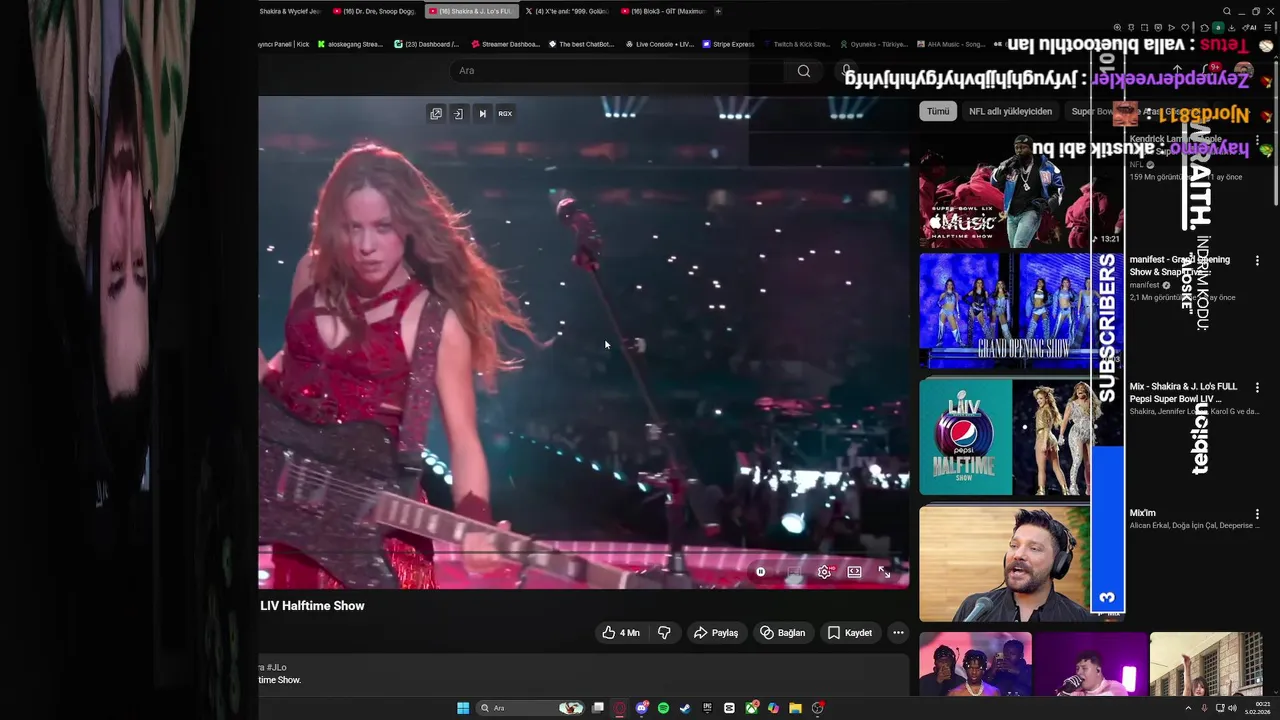
Task: Click the #JLo hashtag in the description
Action: 276,667
